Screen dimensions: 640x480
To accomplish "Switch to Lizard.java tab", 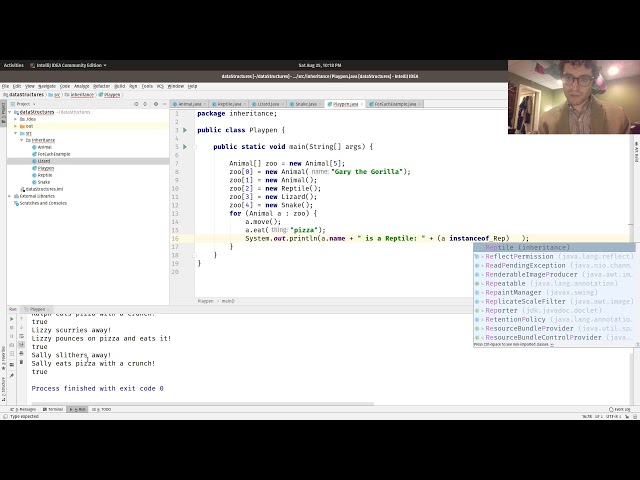I will click(x=268, y=104).
